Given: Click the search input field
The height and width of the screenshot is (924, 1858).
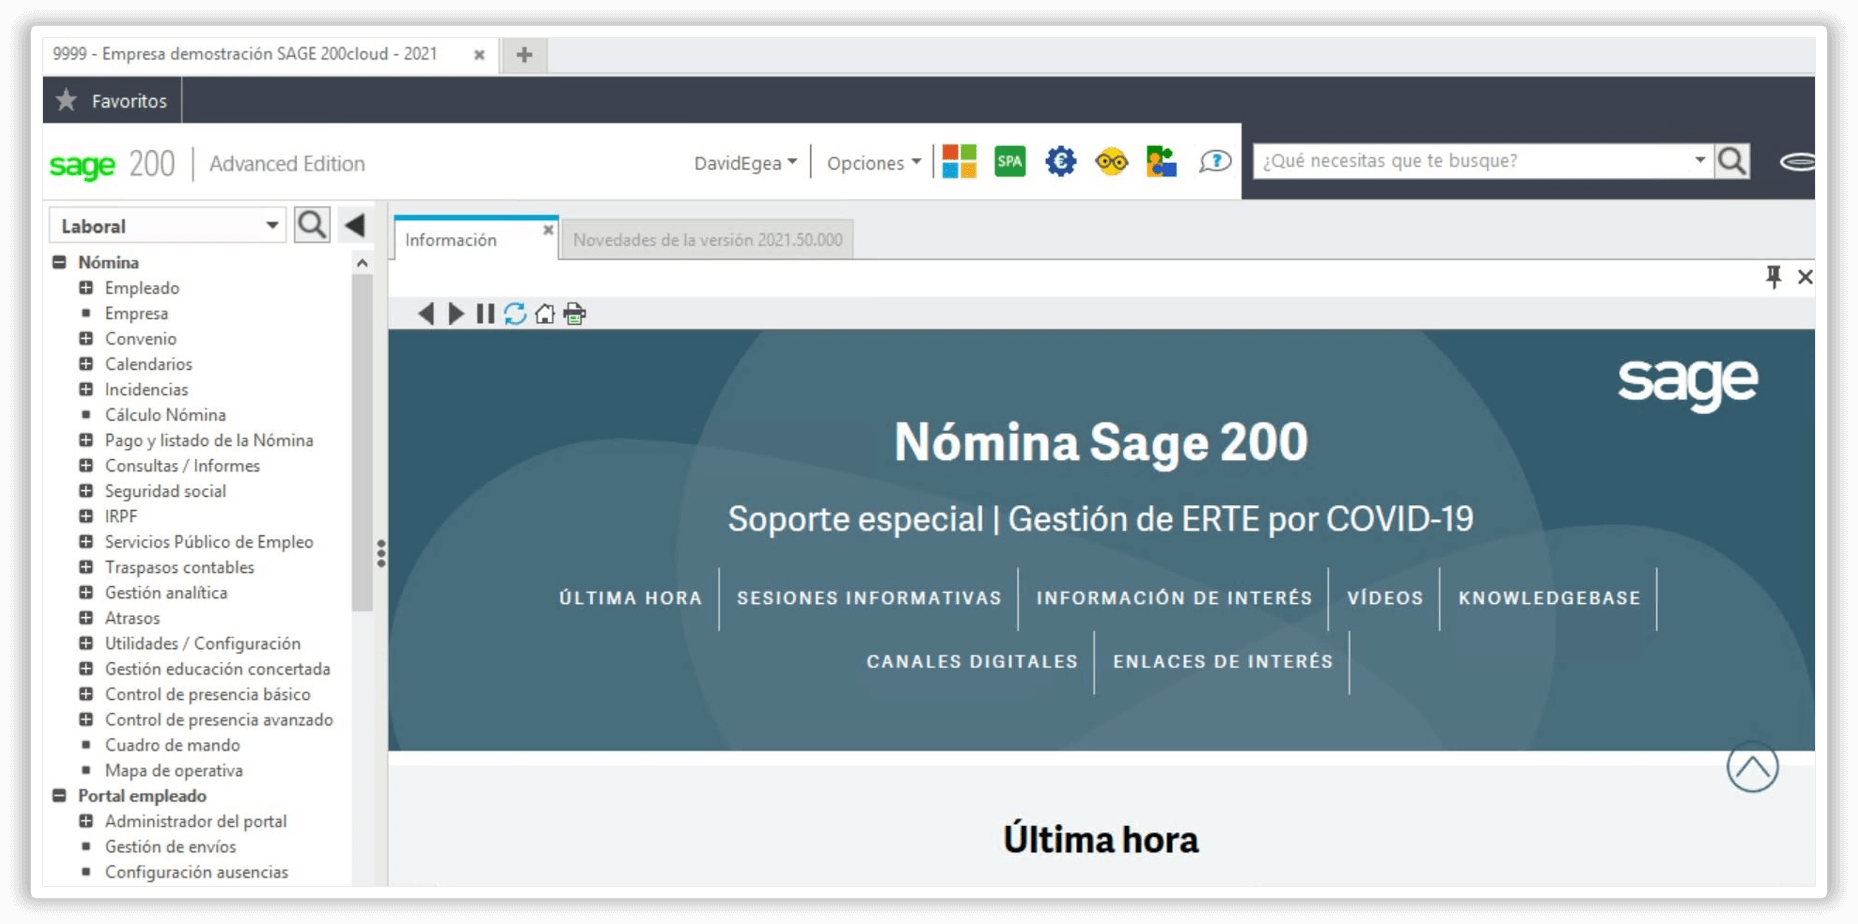Looking at the screenshot, I should (x=1472, y=161).
